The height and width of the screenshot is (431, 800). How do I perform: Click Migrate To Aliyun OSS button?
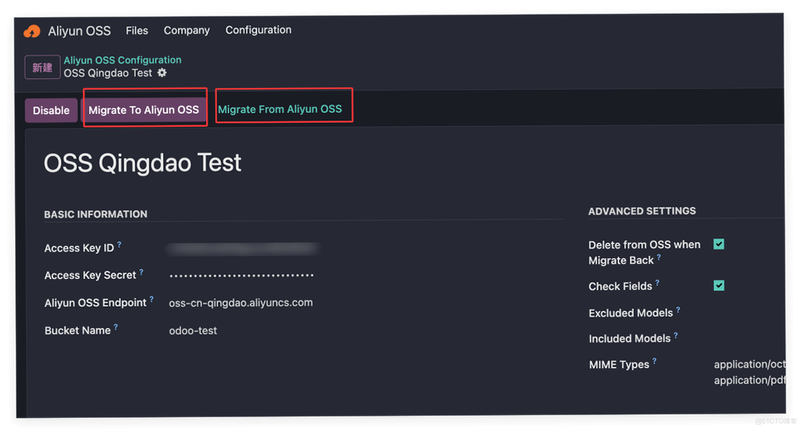pos(144,110)
